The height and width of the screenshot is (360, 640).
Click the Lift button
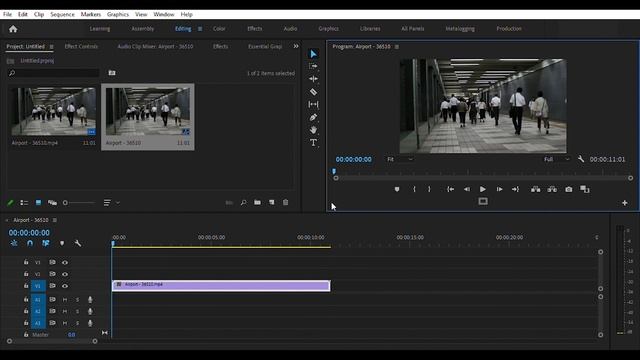536,189
